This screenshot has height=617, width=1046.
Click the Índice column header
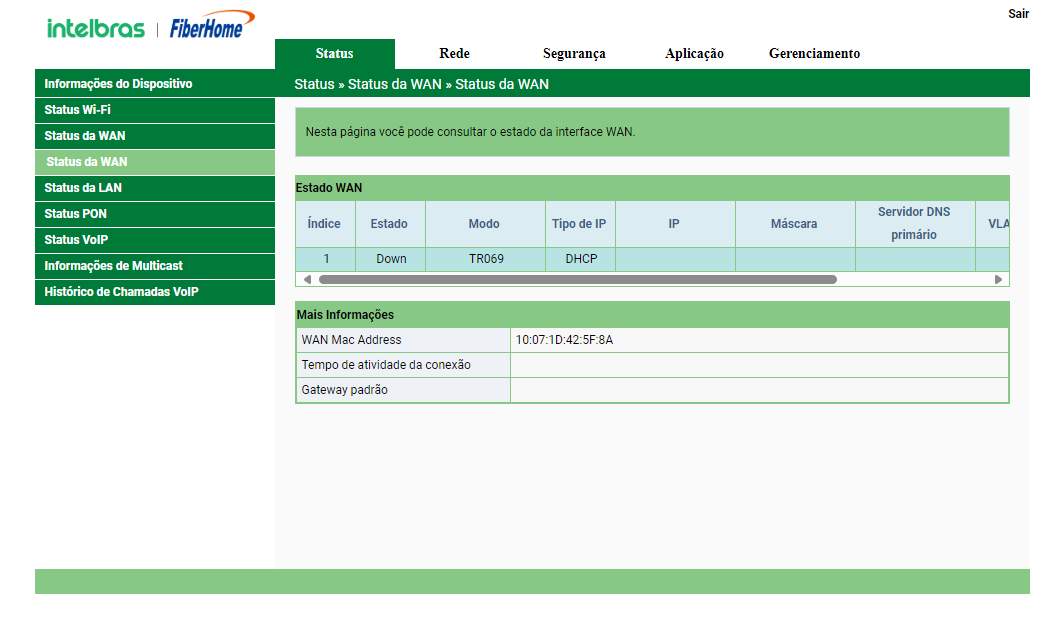click(x=324, y=224)
